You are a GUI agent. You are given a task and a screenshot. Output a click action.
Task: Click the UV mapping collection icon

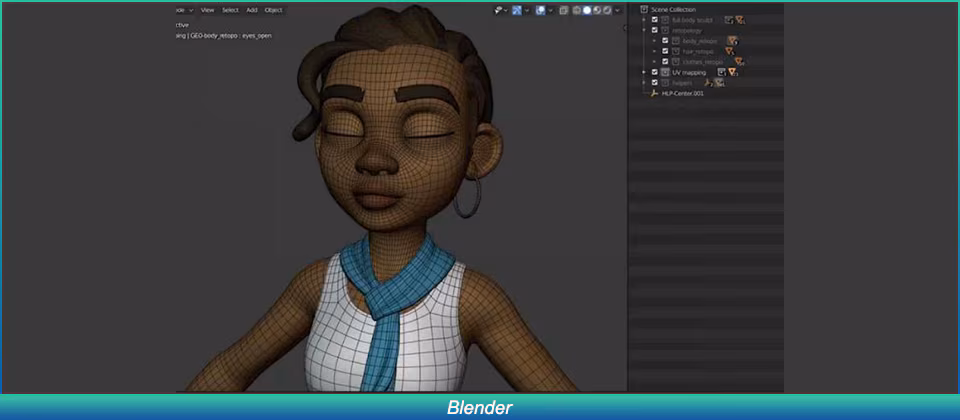(x=665, y=72)
